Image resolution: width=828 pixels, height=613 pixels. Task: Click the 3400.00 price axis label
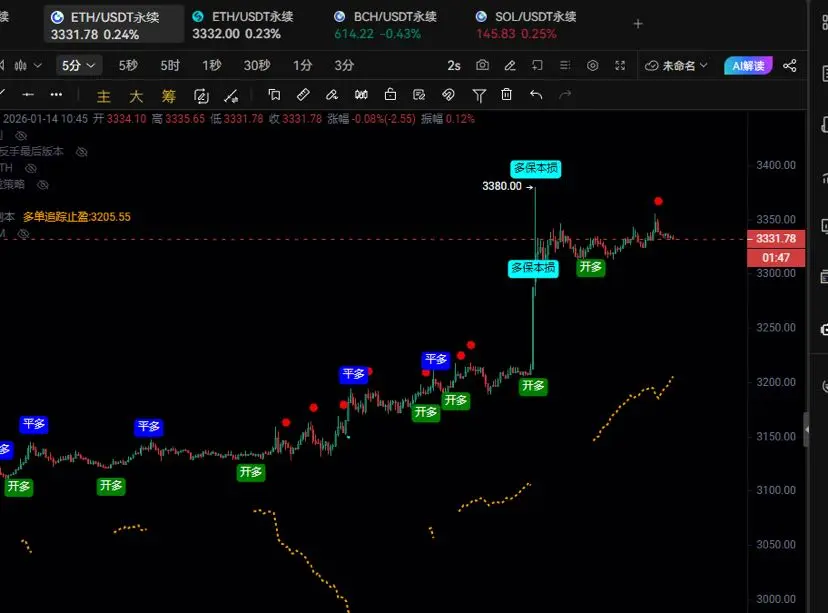pos(776,165)
